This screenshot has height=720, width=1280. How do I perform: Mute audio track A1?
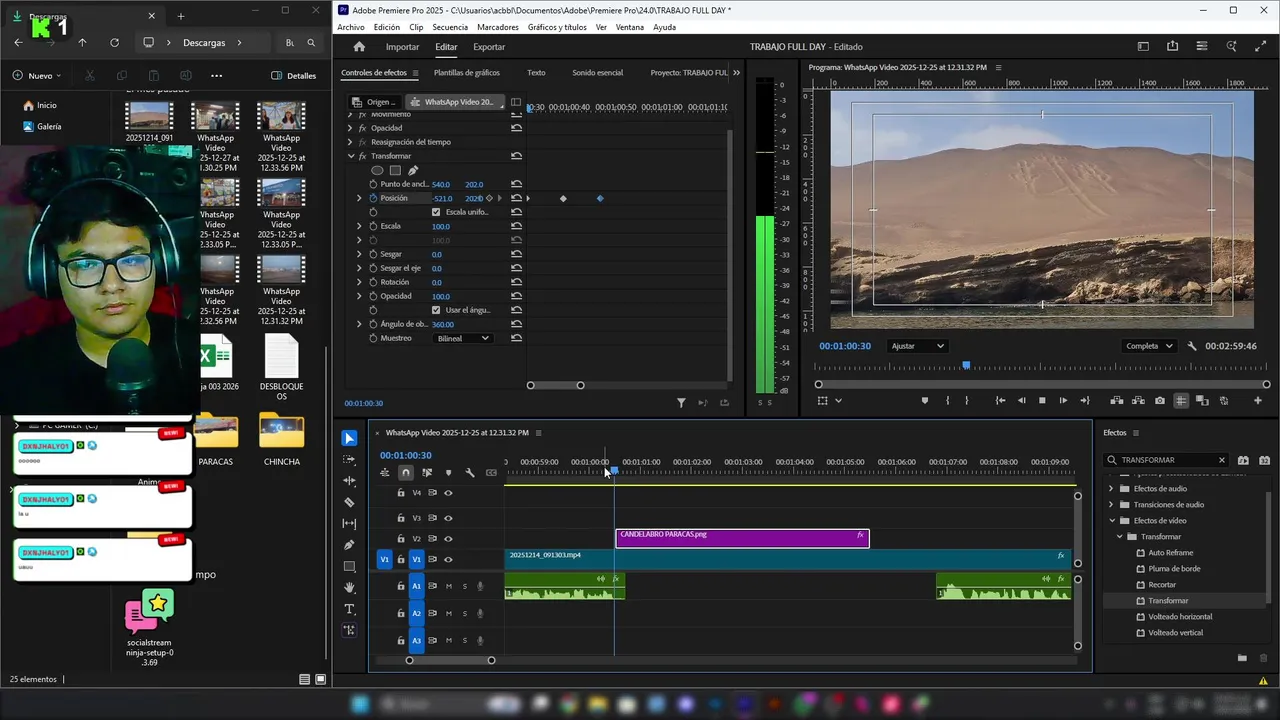pyautogui.click(x=449, y=586)
